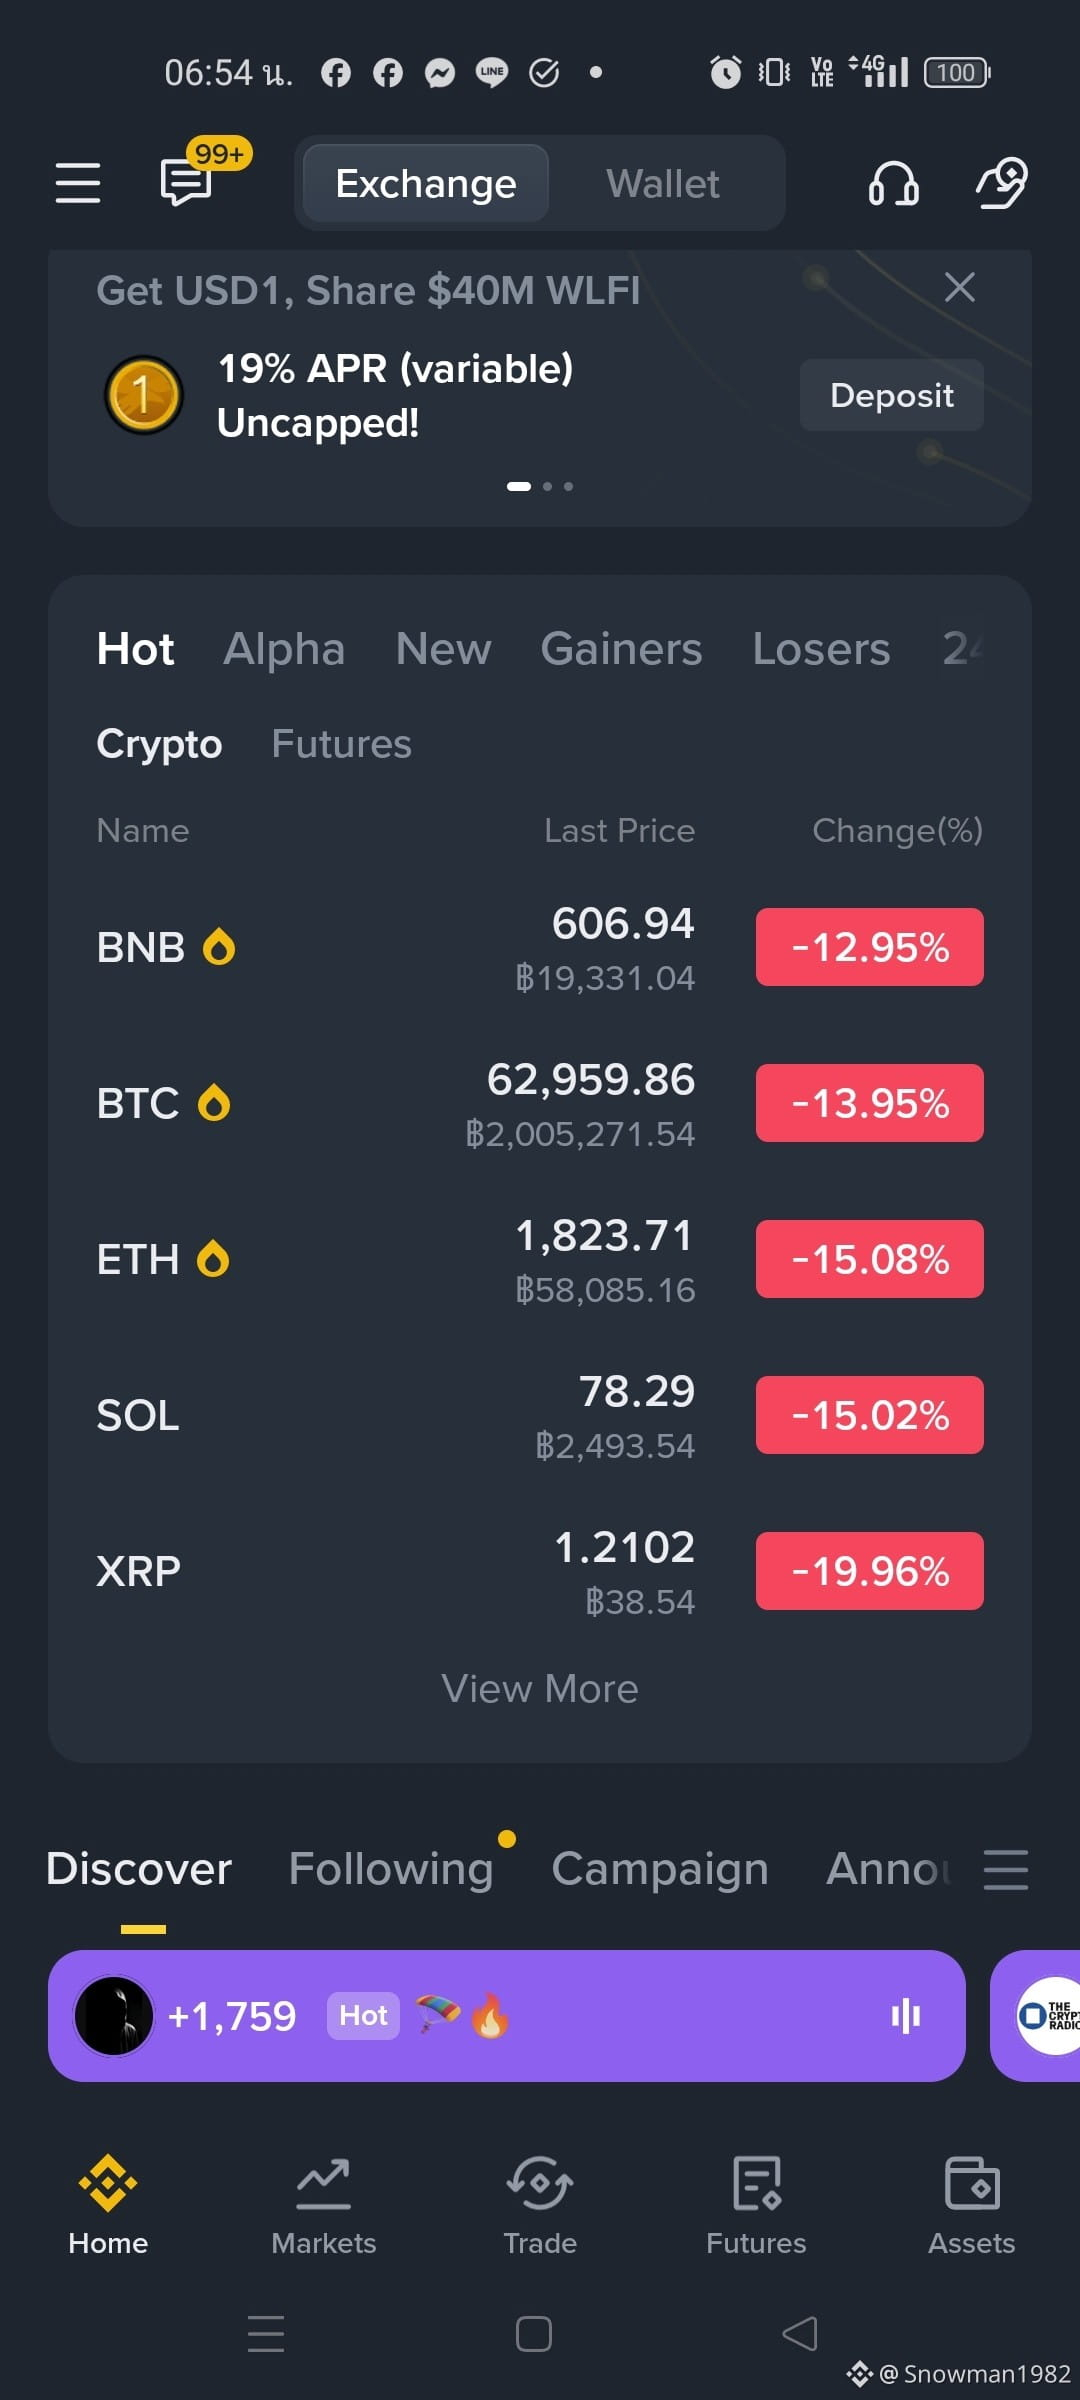
Task: Select the Exchange mode toggle
Action: coord(426,184)
